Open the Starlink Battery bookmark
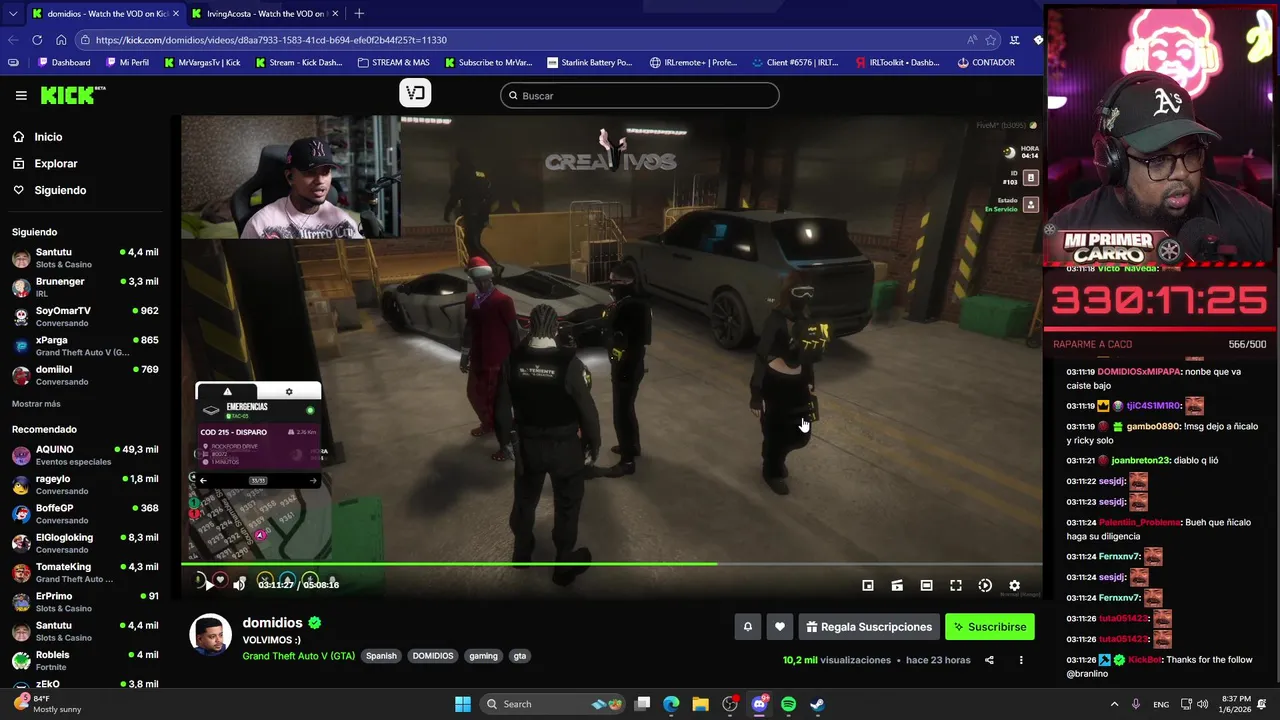Viewport: 1280px width, 720px height. click(x=589, y=62)
